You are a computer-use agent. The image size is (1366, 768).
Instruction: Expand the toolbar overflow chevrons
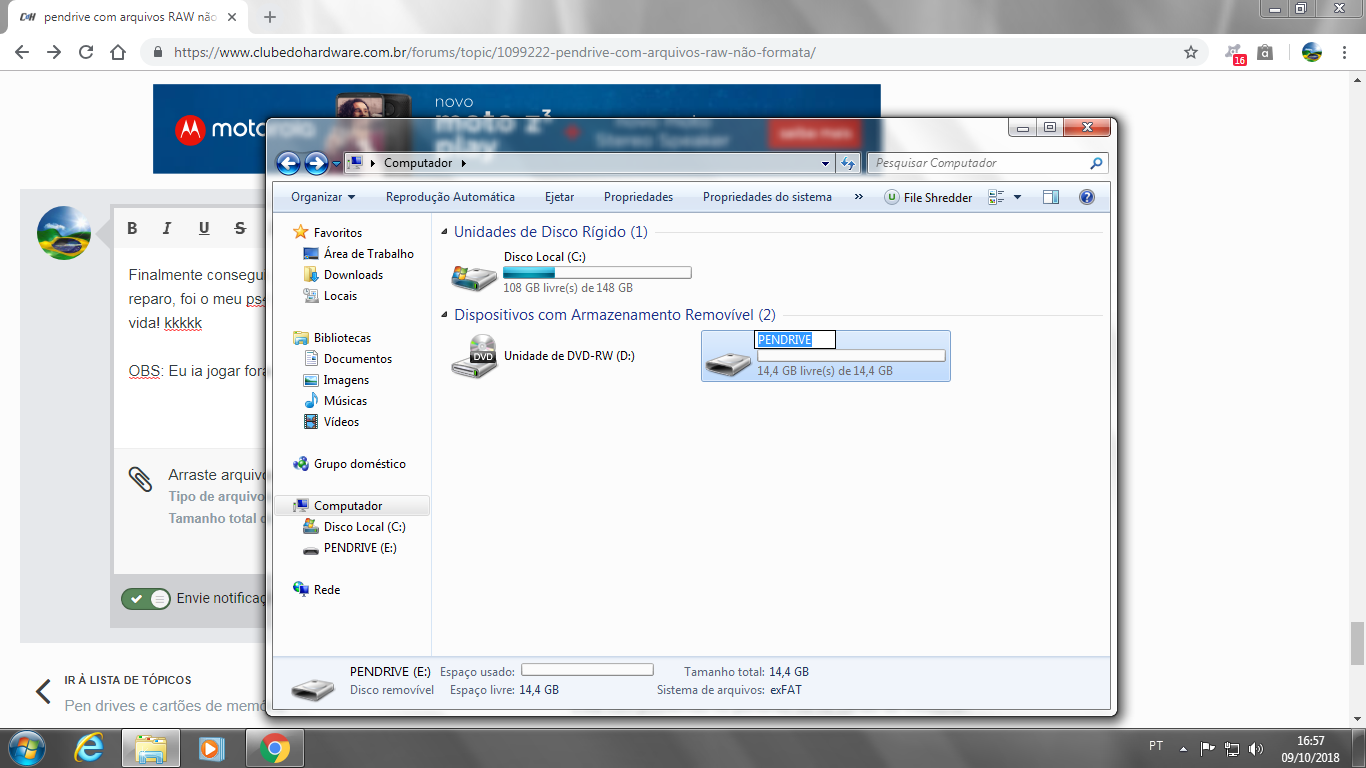pos(858,197)
